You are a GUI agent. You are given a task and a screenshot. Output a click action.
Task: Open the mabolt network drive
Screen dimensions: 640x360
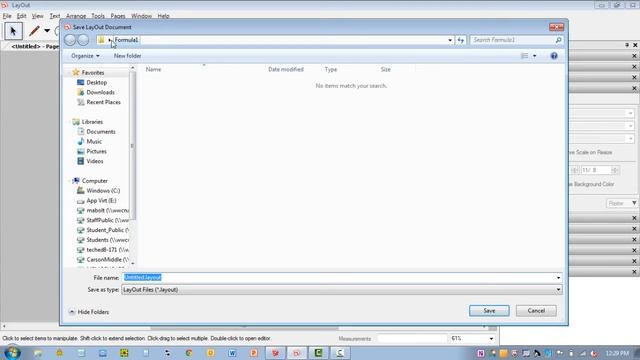click(107, 210)
